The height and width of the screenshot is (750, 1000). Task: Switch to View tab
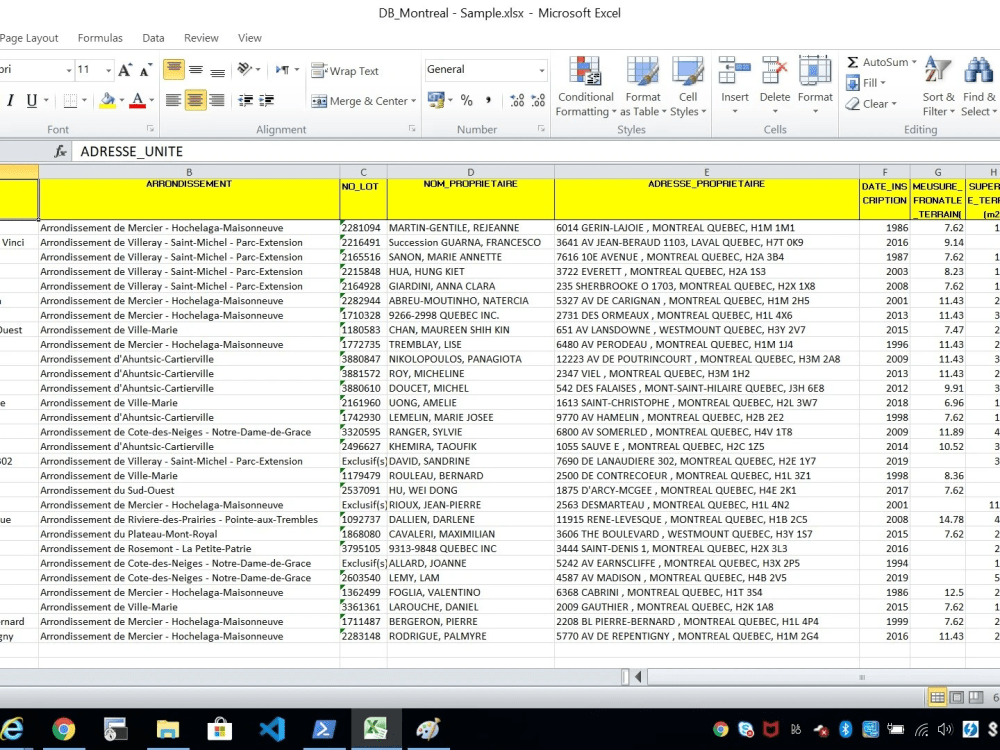click(249, 38)
